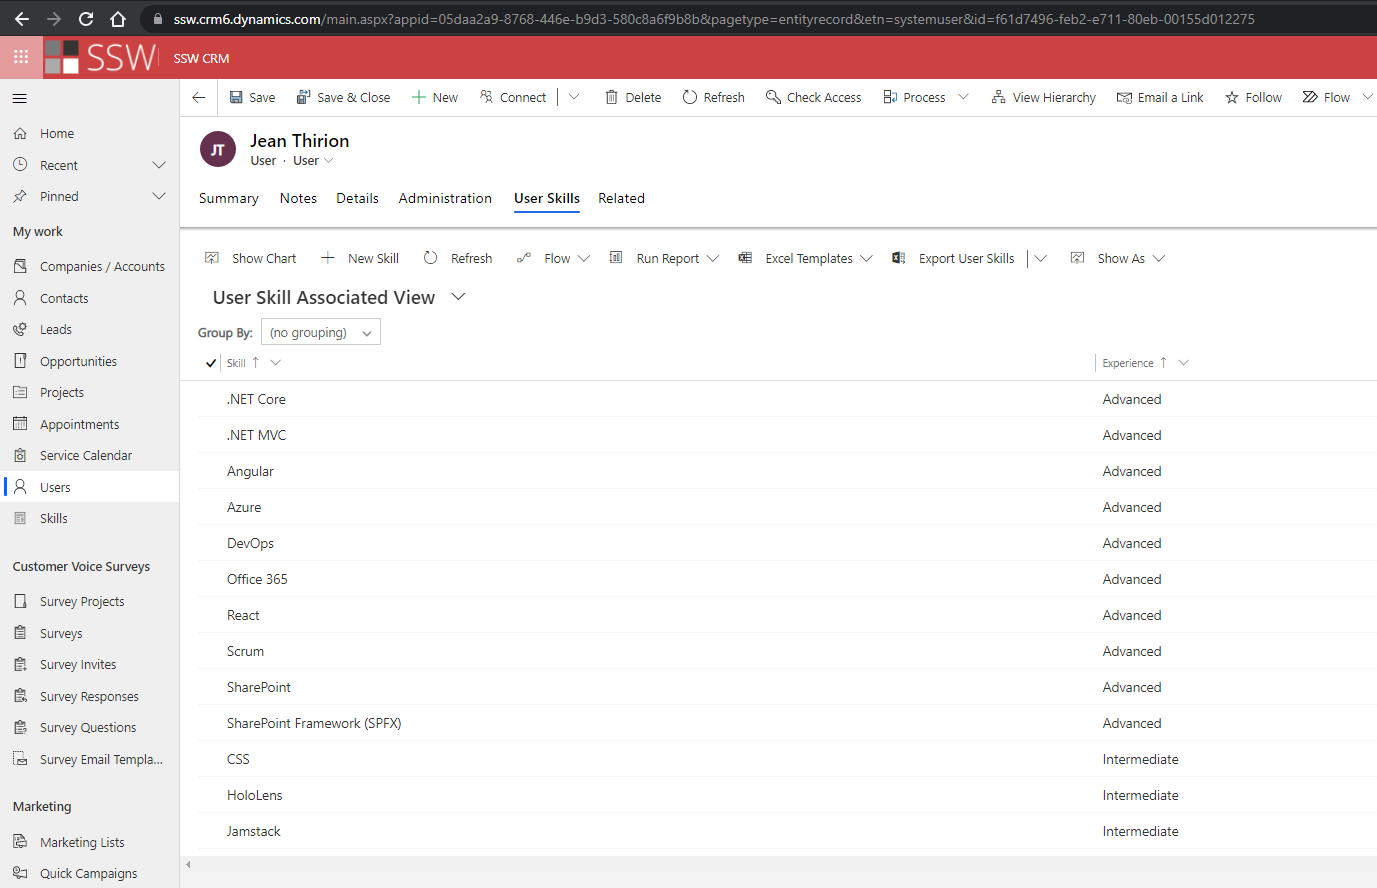Expand the Recent section in sidebar
The height and width of the screenshot is (888, 1377).
pos(158,165)
